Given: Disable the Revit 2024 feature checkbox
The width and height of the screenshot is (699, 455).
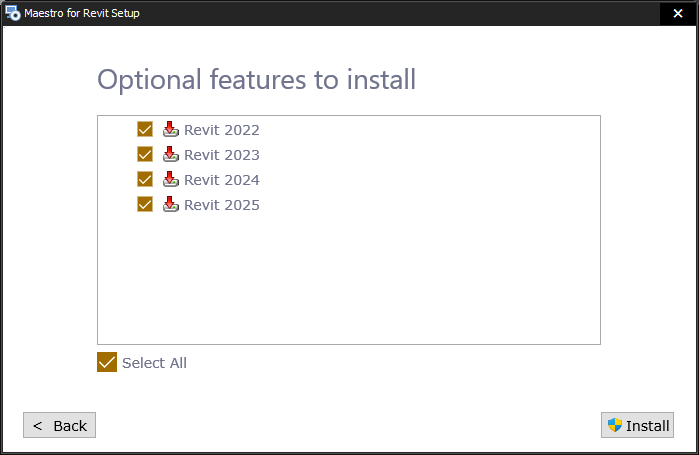Looking at the screenshot, I should pyautogui.click(x=145, y=180).
